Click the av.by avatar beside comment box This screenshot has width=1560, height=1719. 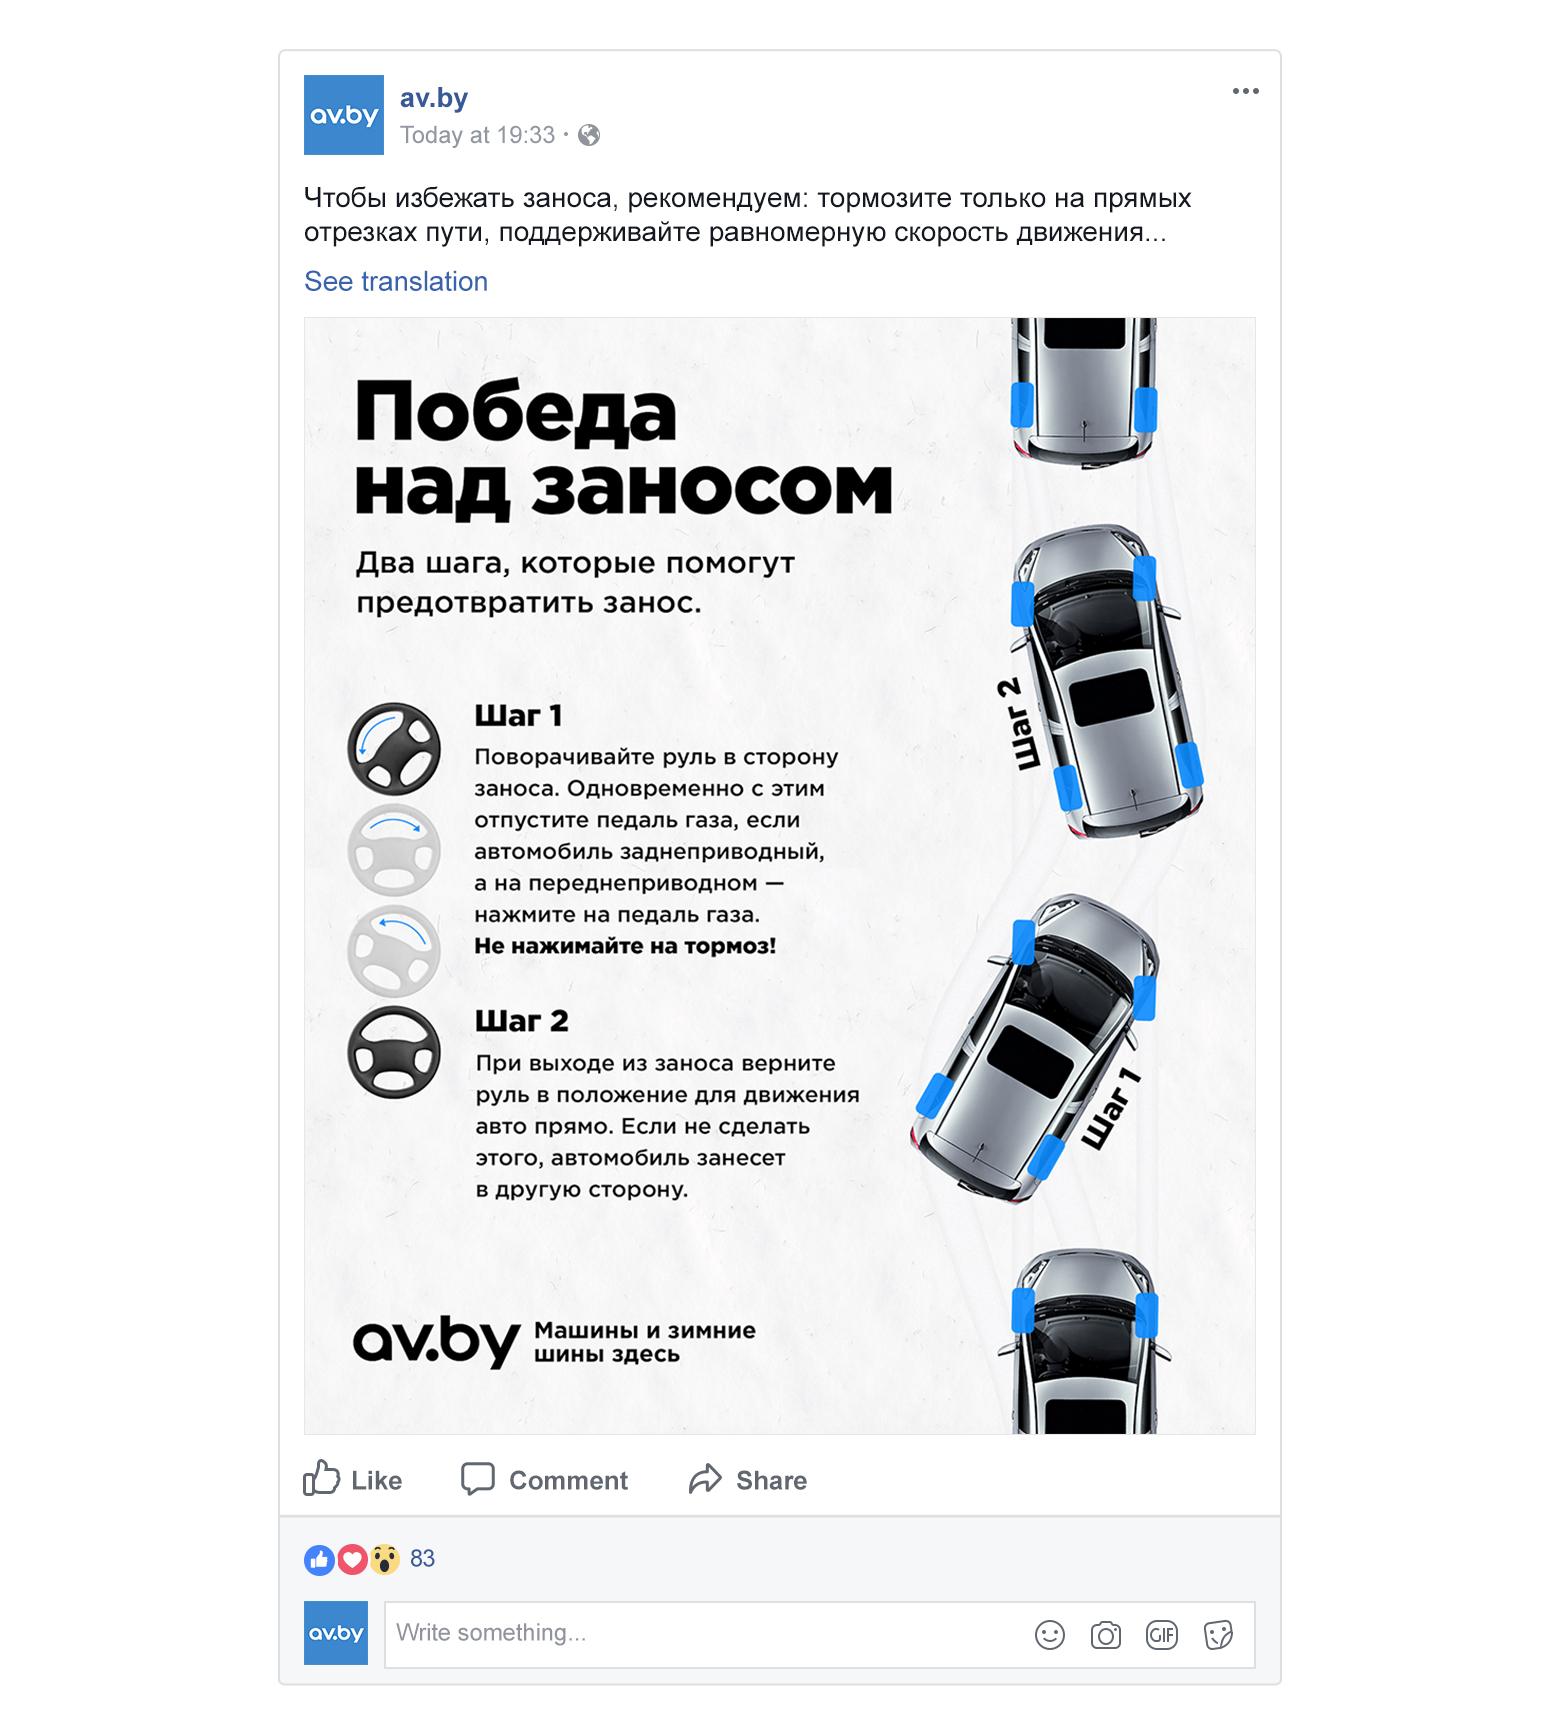[336, 1633]
